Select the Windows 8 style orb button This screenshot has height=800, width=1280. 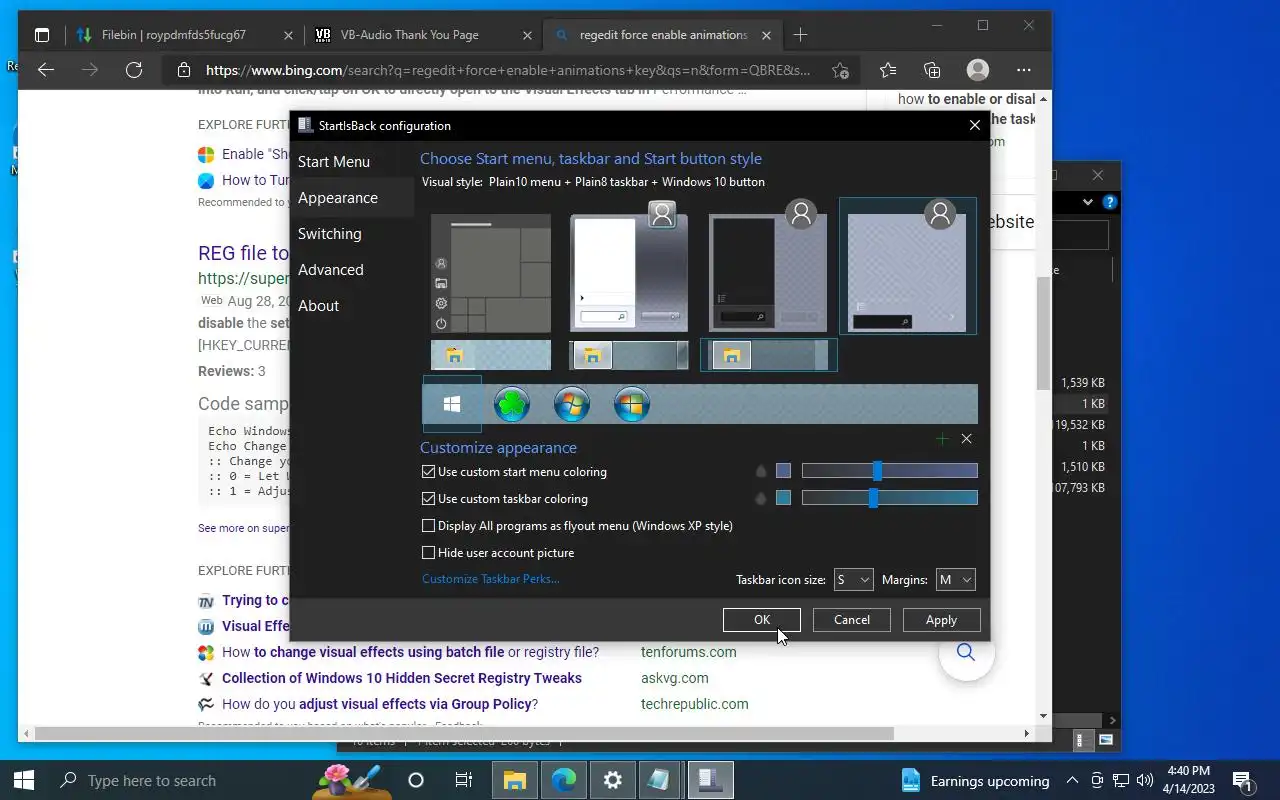(632, 404)
